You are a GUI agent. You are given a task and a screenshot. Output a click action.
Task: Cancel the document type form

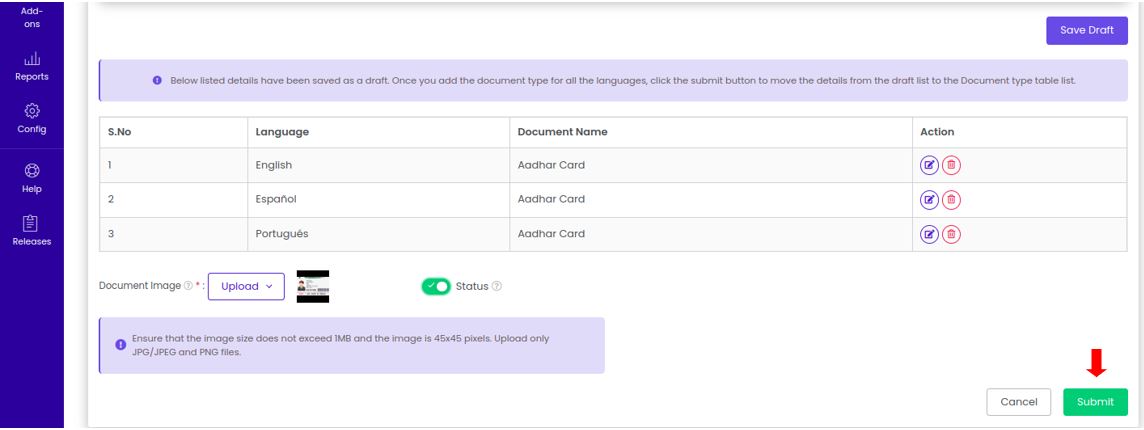click(1019, 402)
